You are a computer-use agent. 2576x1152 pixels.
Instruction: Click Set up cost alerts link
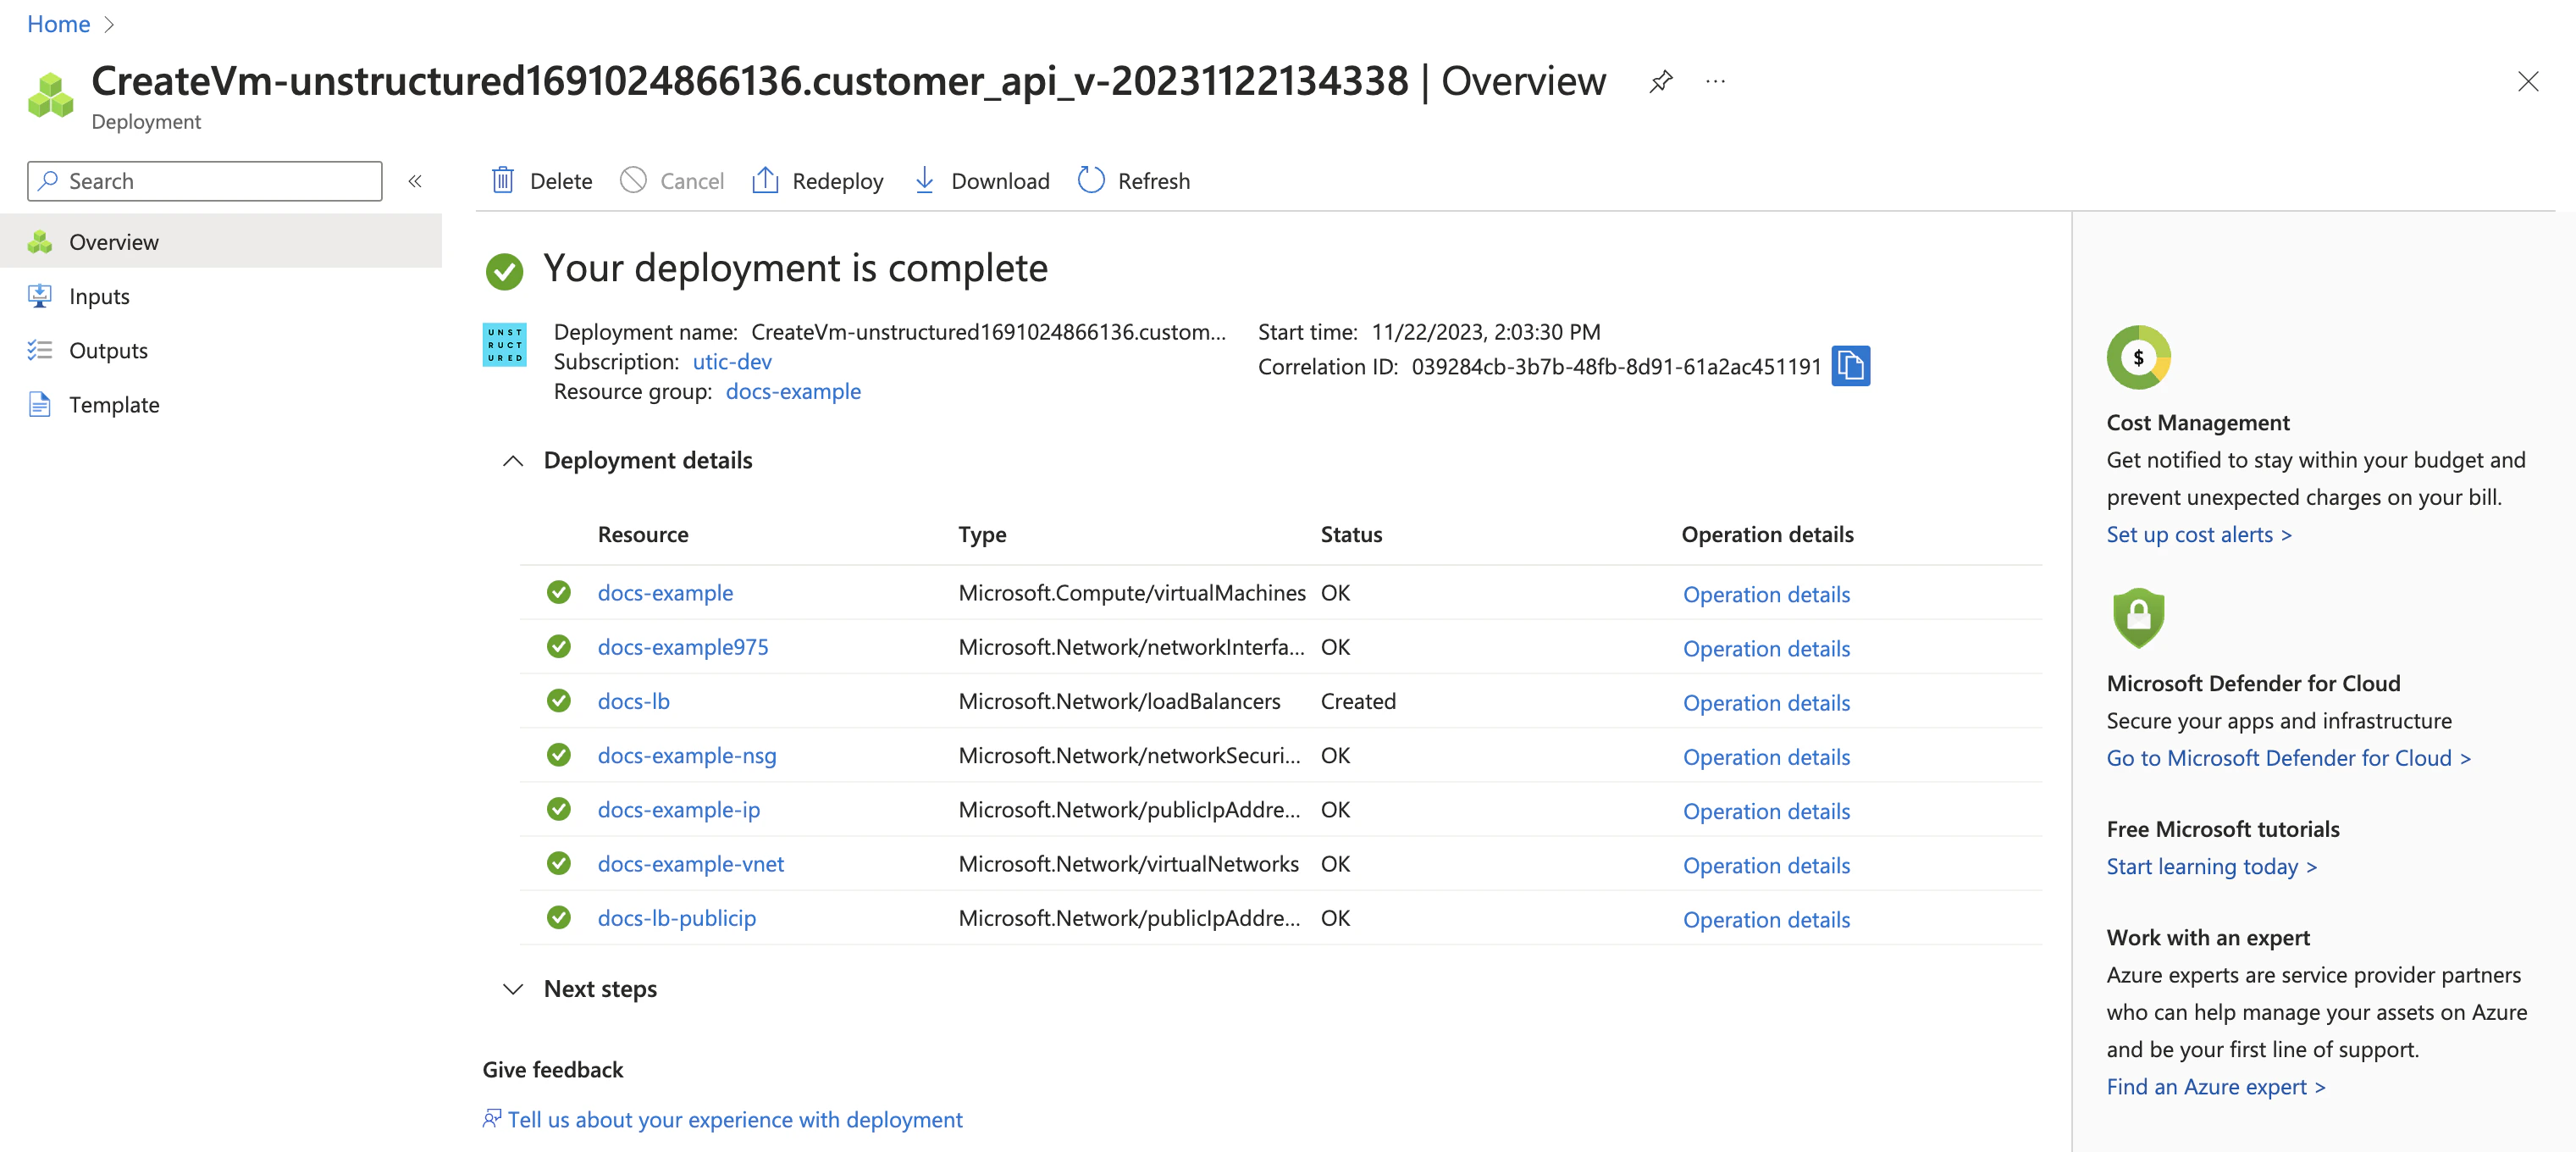2198,534
